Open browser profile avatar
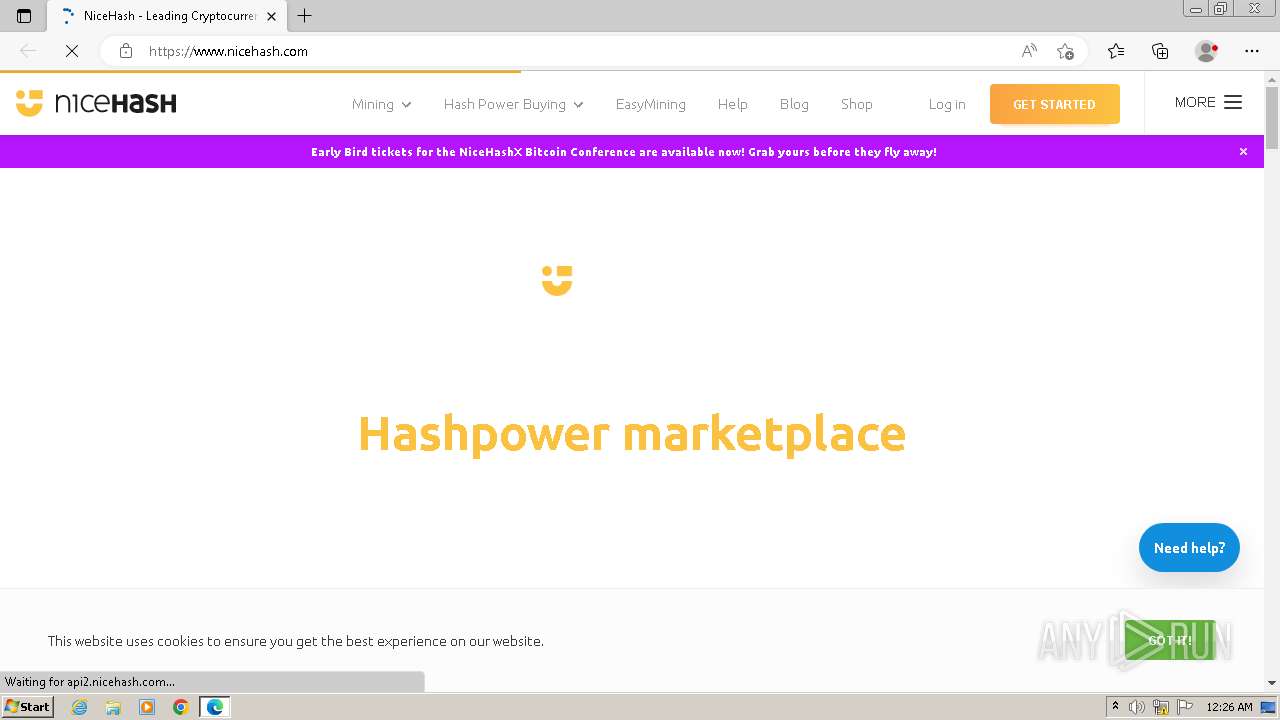The width and height of the screenshot is (1280, 720). 1206,51
